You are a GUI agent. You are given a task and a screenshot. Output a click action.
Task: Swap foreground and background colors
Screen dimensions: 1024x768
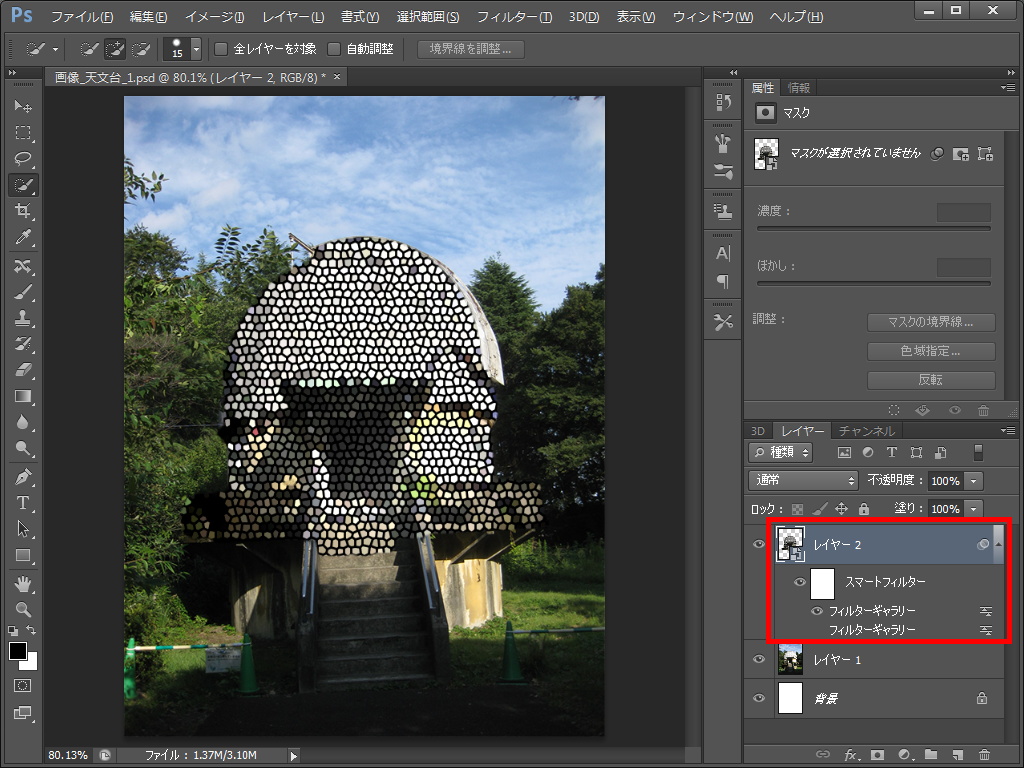pyautogui.click(x=31, y=630)
